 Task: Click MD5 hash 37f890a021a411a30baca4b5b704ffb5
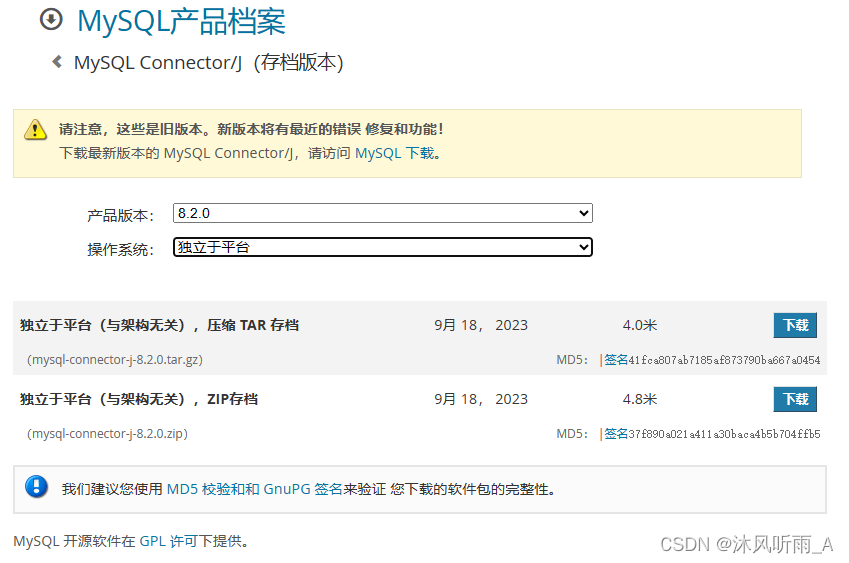pos(724,434)
